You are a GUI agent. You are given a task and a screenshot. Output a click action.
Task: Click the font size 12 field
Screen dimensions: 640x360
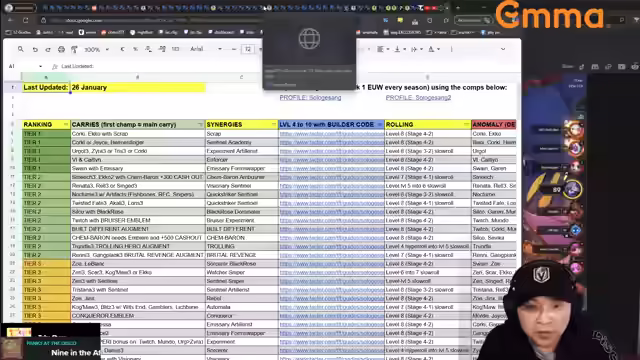pos(248,49)
